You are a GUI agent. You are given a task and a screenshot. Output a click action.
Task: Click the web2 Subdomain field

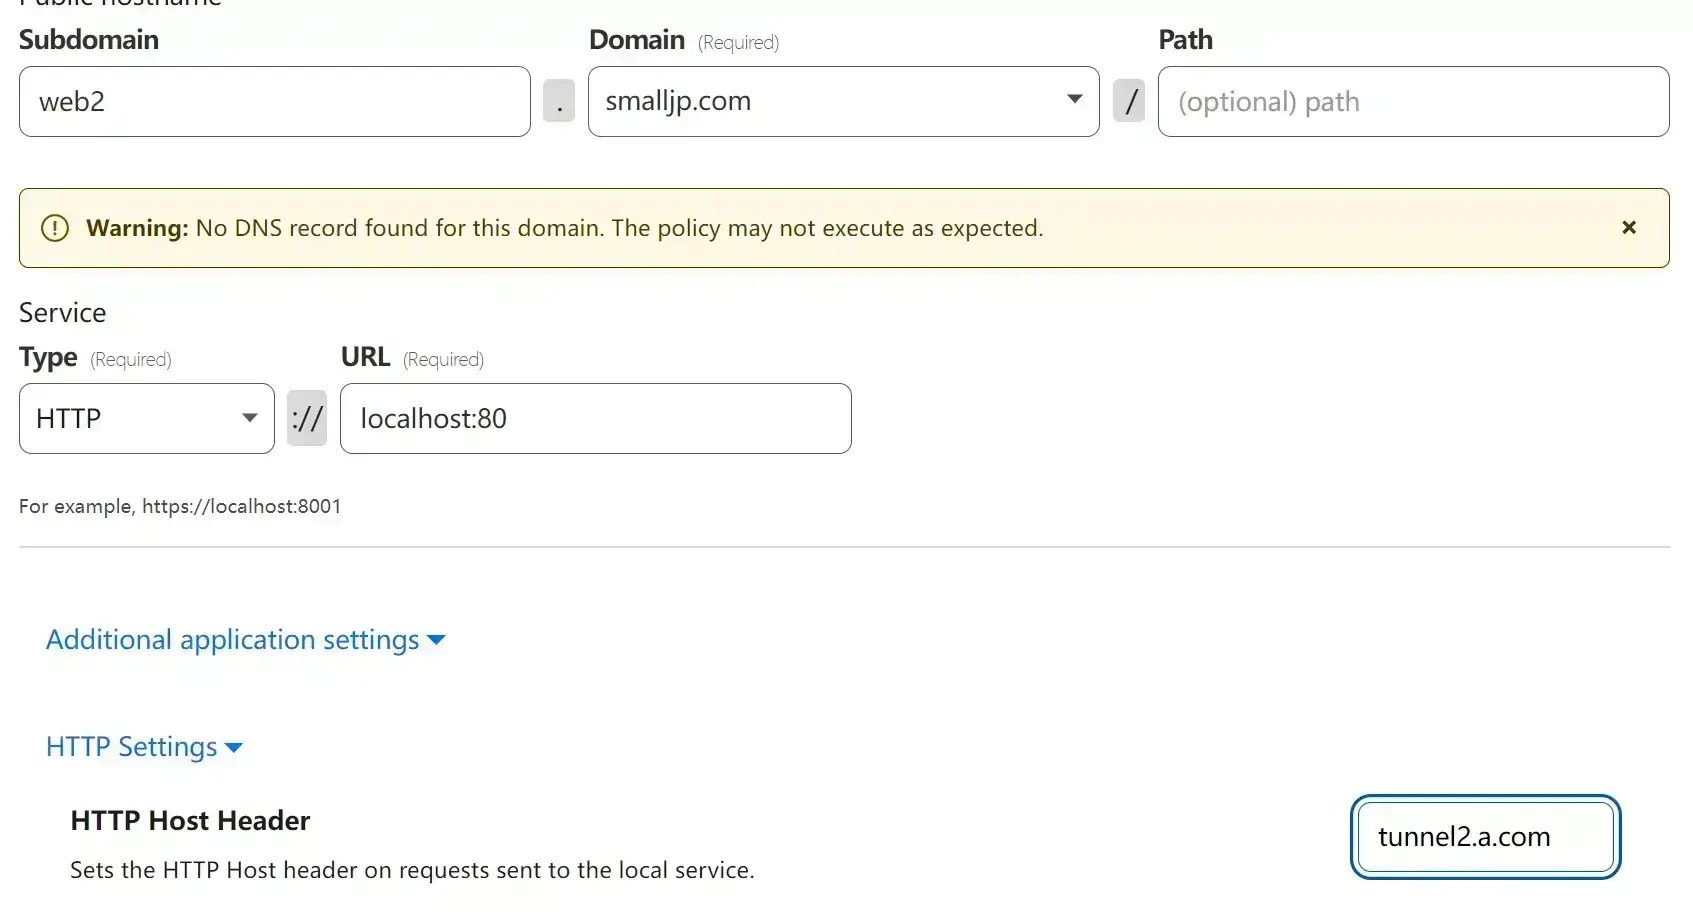pyautogui.click(x=275, y=101)
